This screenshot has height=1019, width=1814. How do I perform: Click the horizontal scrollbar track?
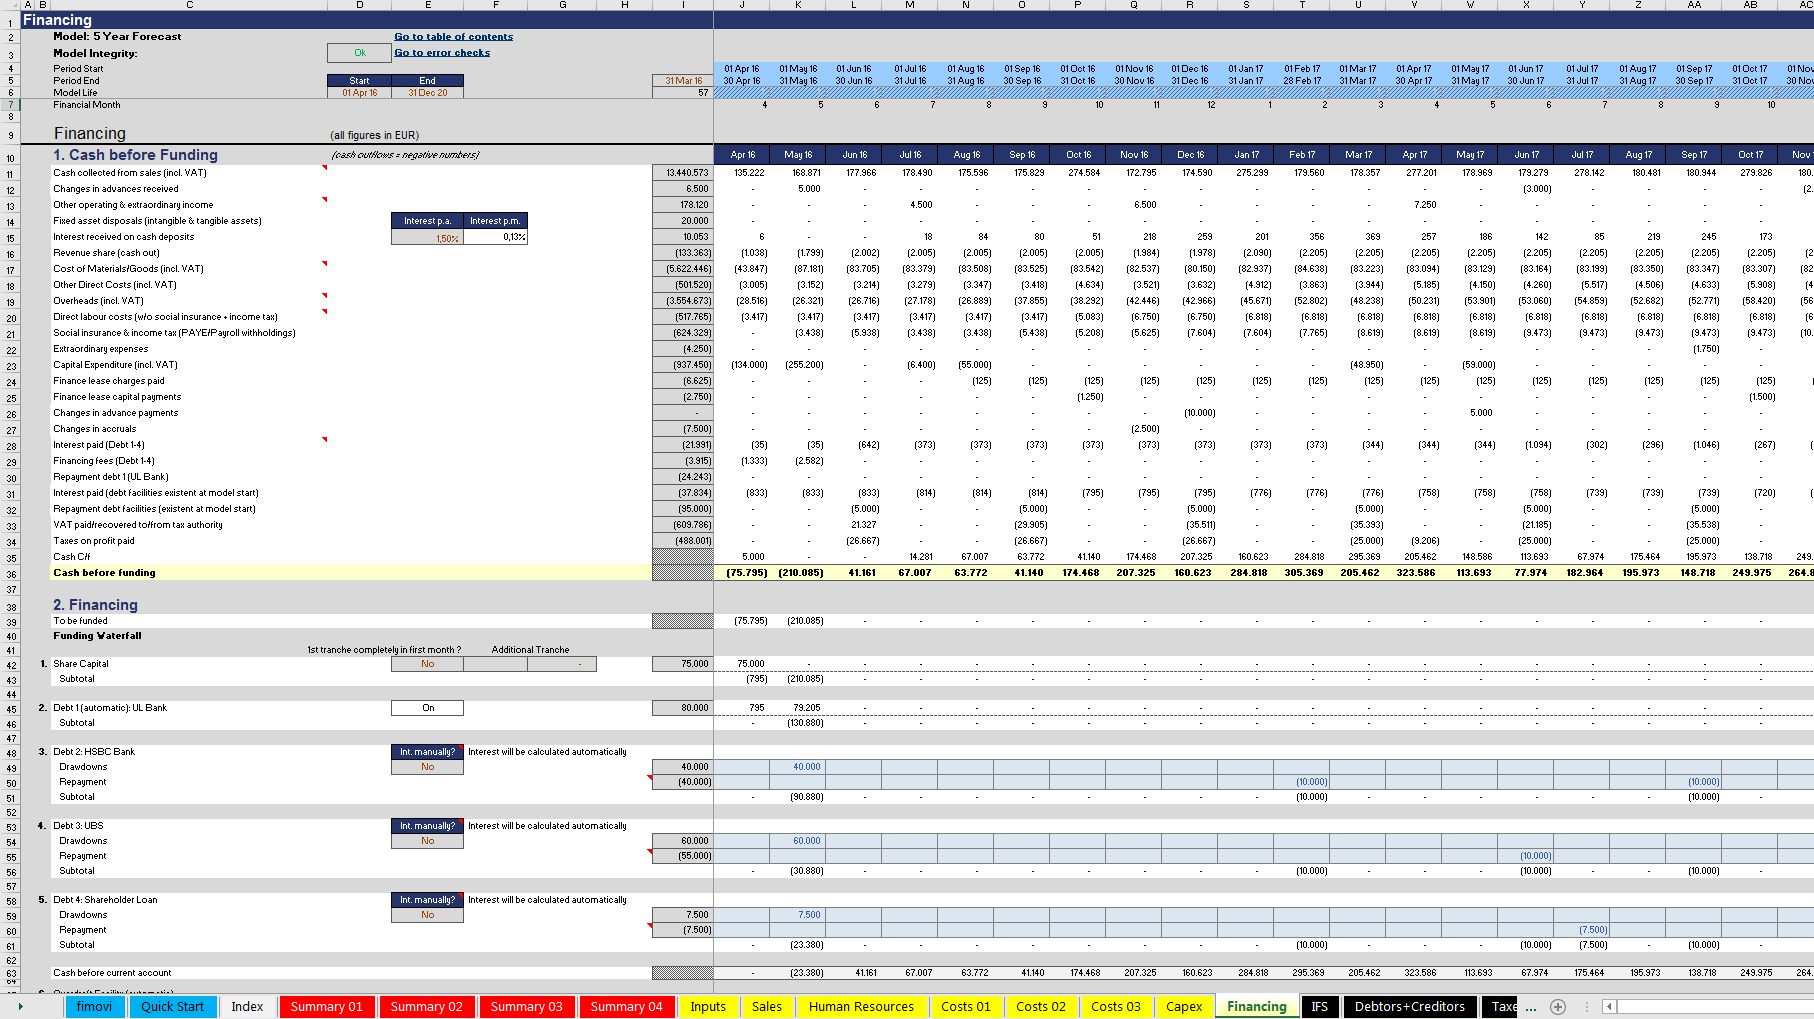tap(1712, 1007)
